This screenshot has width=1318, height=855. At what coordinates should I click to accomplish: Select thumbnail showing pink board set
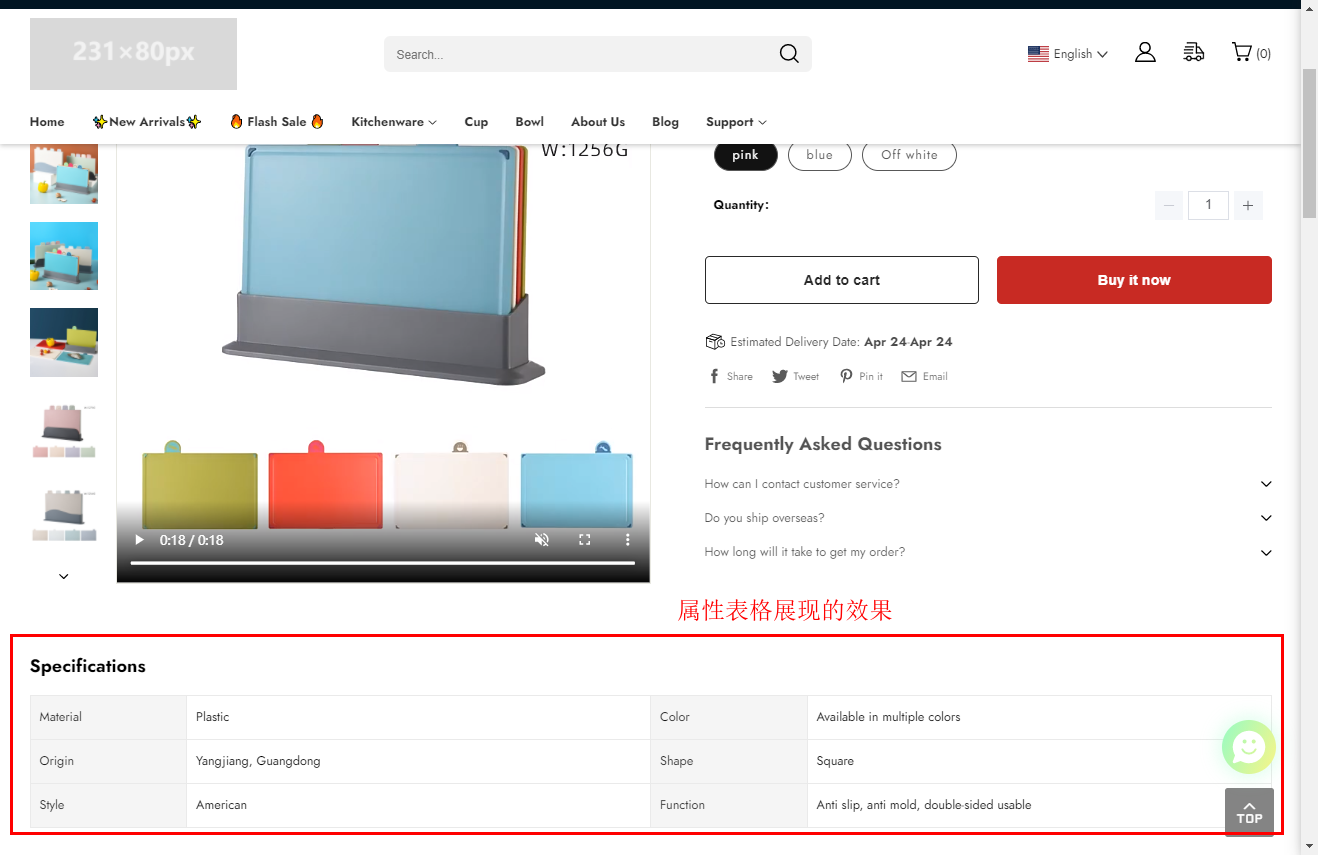point(64,429)
